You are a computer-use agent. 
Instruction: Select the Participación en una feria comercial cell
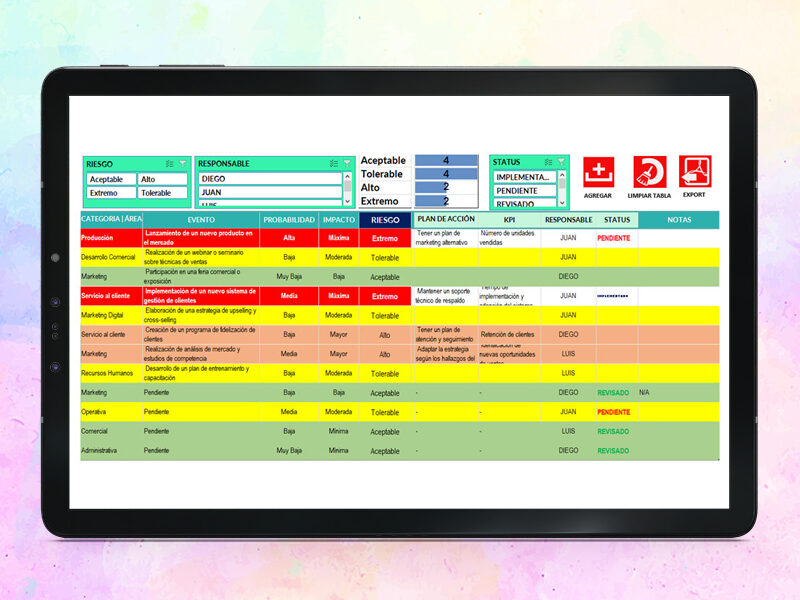click(201, 277)
